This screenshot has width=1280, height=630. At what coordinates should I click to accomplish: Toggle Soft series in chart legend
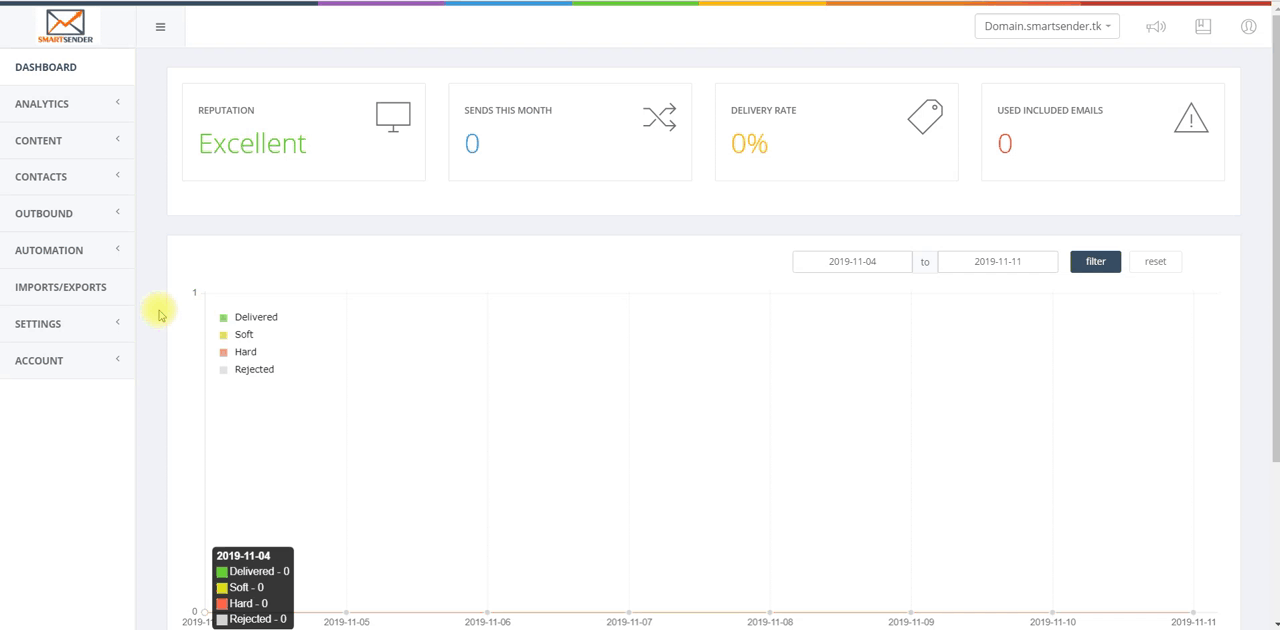243,335
